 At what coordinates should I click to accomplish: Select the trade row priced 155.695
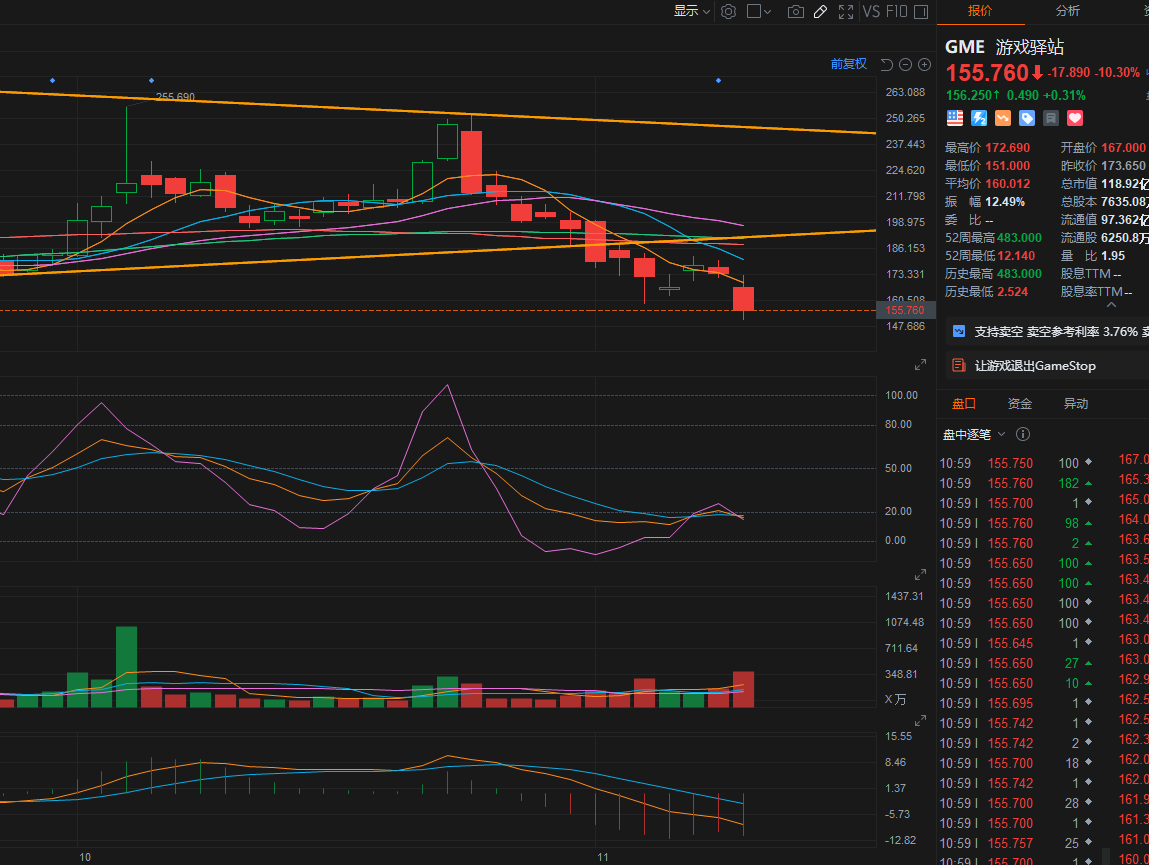pos(1016,703)
